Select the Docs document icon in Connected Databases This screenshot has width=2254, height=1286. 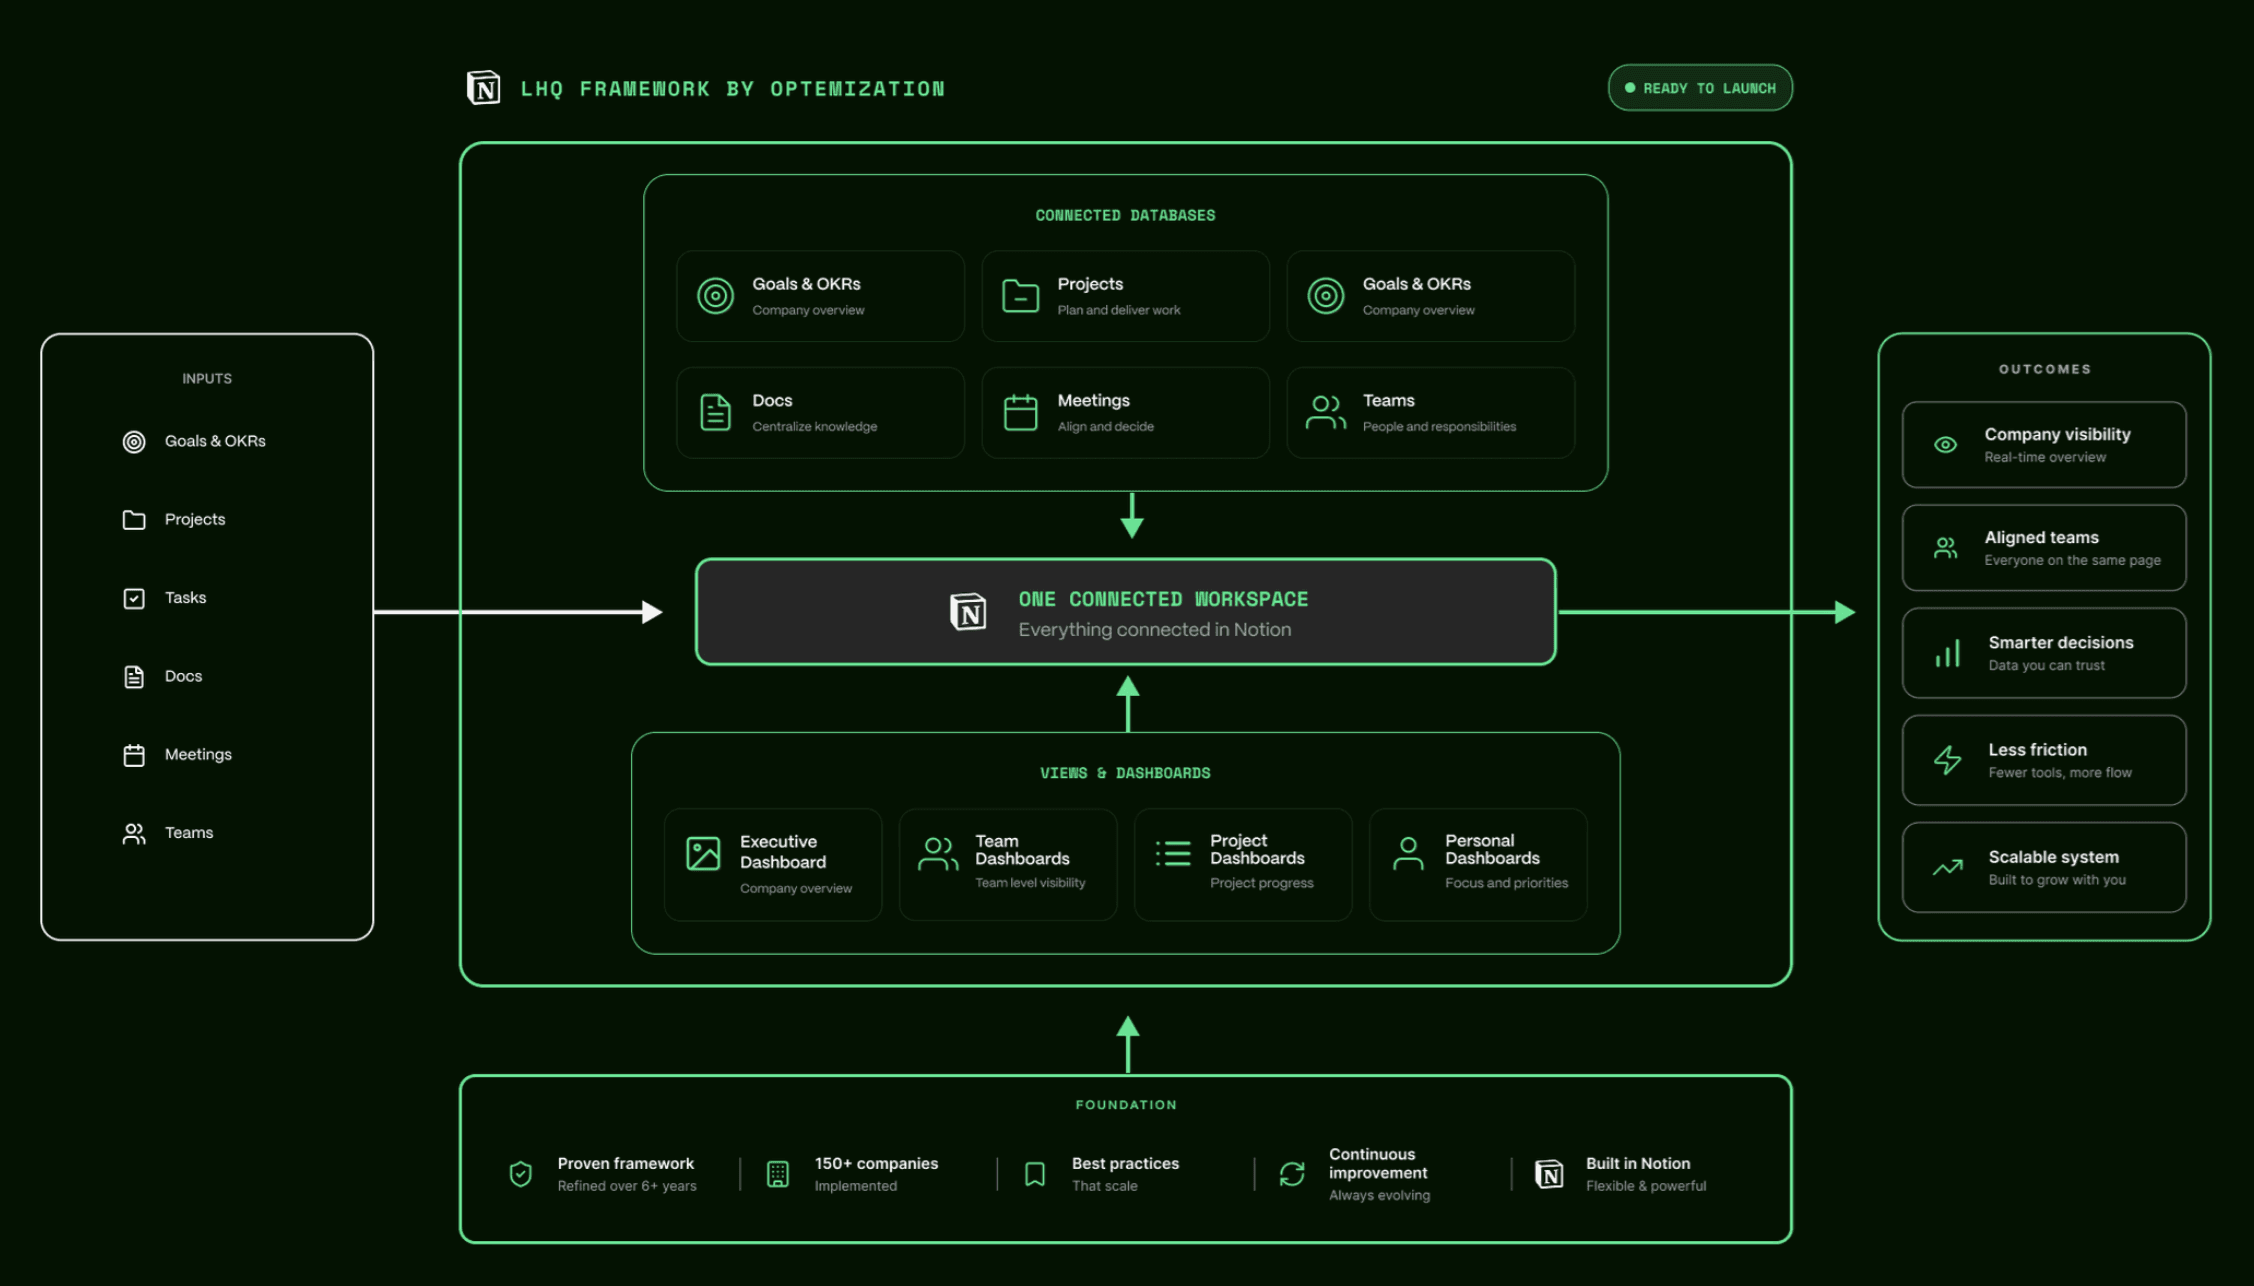click(715, 412)
